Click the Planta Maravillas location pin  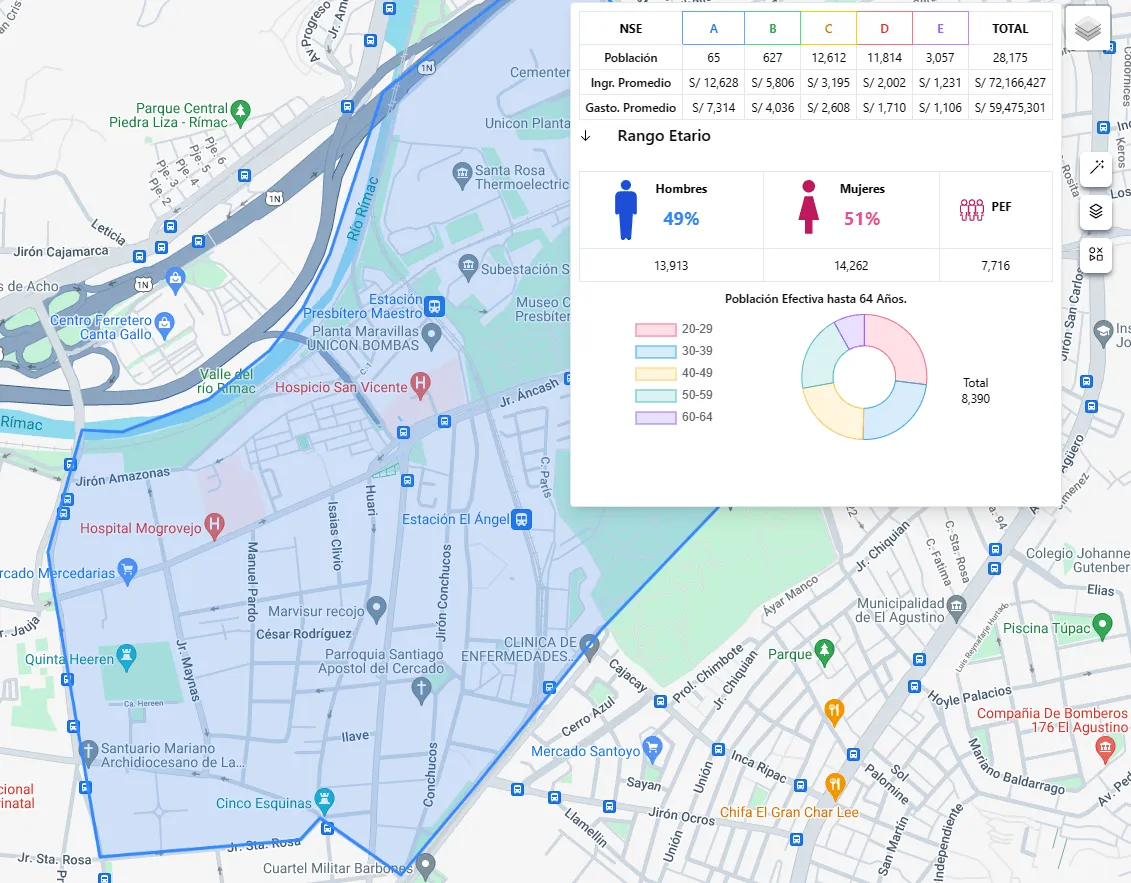(x=431, y=335)
